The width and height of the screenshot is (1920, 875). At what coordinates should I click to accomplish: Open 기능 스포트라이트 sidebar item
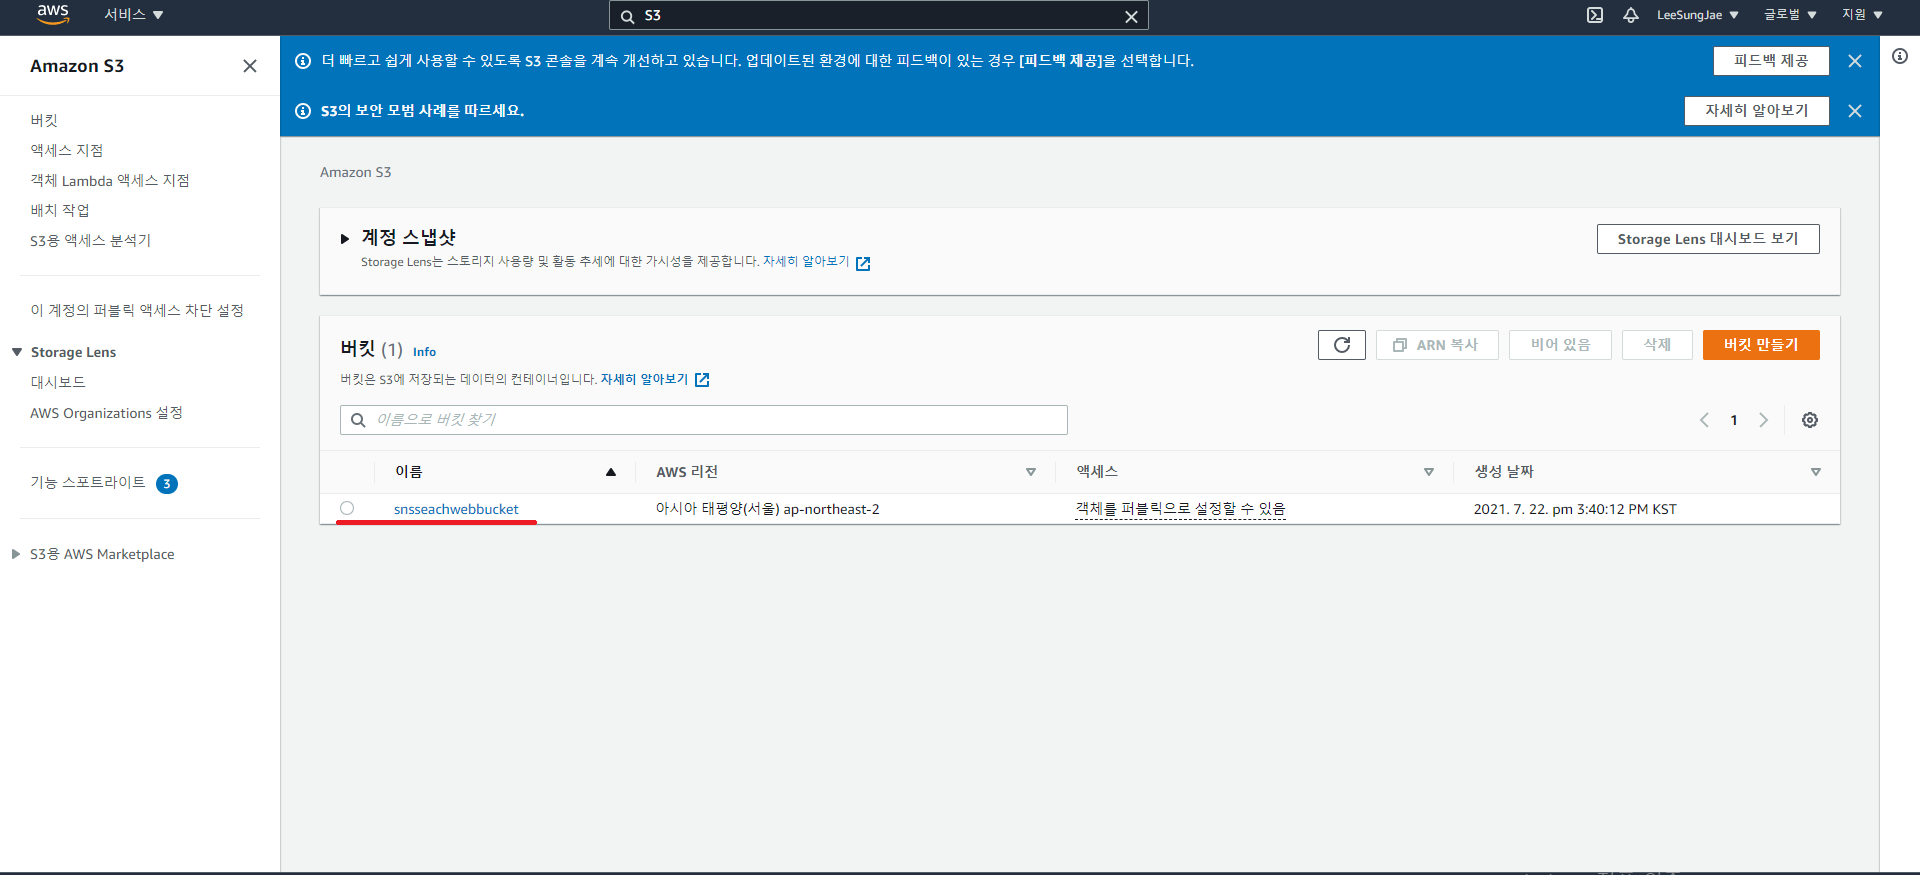(88, 482)
